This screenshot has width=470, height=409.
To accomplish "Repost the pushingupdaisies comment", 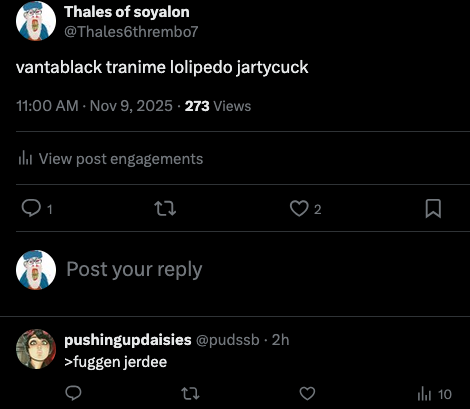I will tap(190, 393).
